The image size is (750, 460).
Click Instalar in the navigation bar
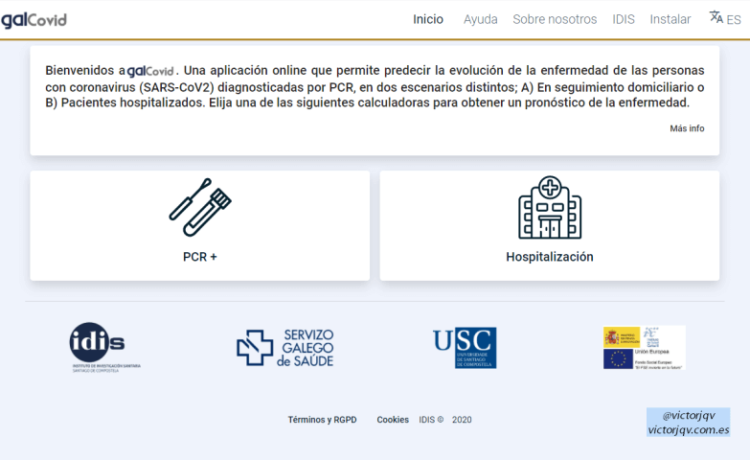click(670, 19)
